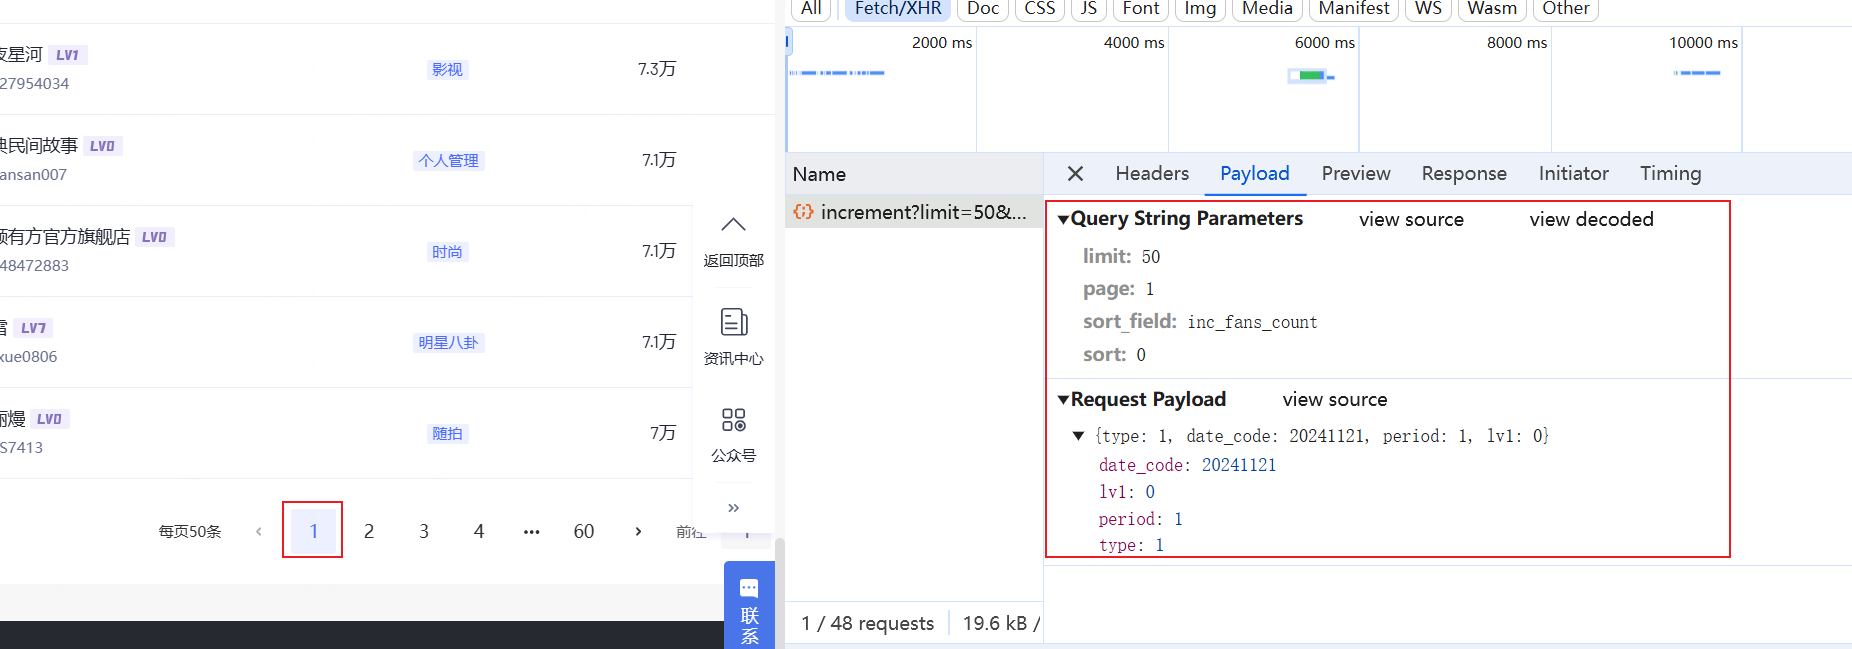Click the JSON icon of the increment request

803,212
